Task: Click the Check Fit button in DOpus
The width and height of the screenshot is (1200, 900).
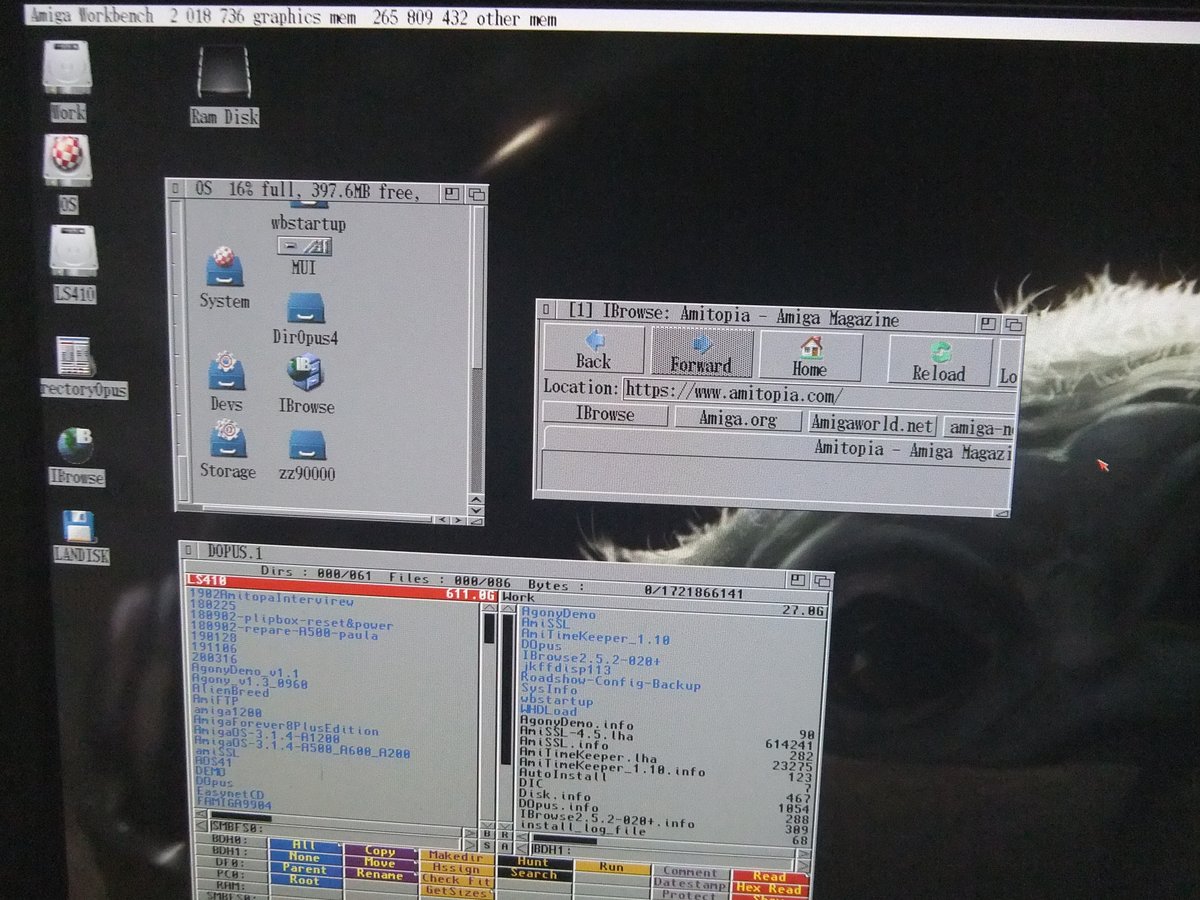Action: pos(456,881)
